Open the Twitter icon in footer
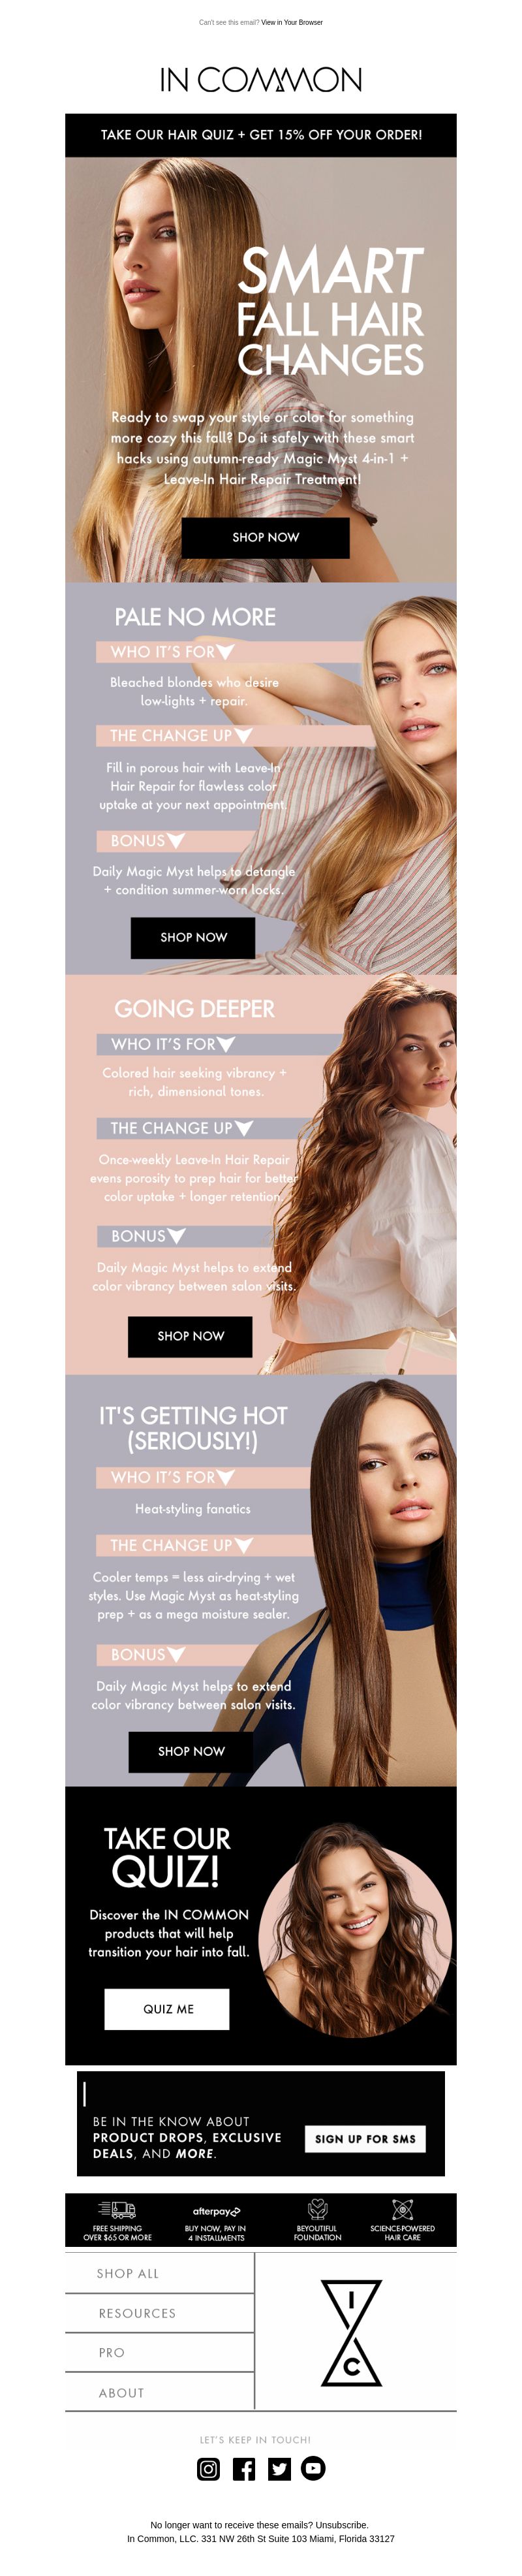This screenshot has height=2576, width=522. (279, 2468)
